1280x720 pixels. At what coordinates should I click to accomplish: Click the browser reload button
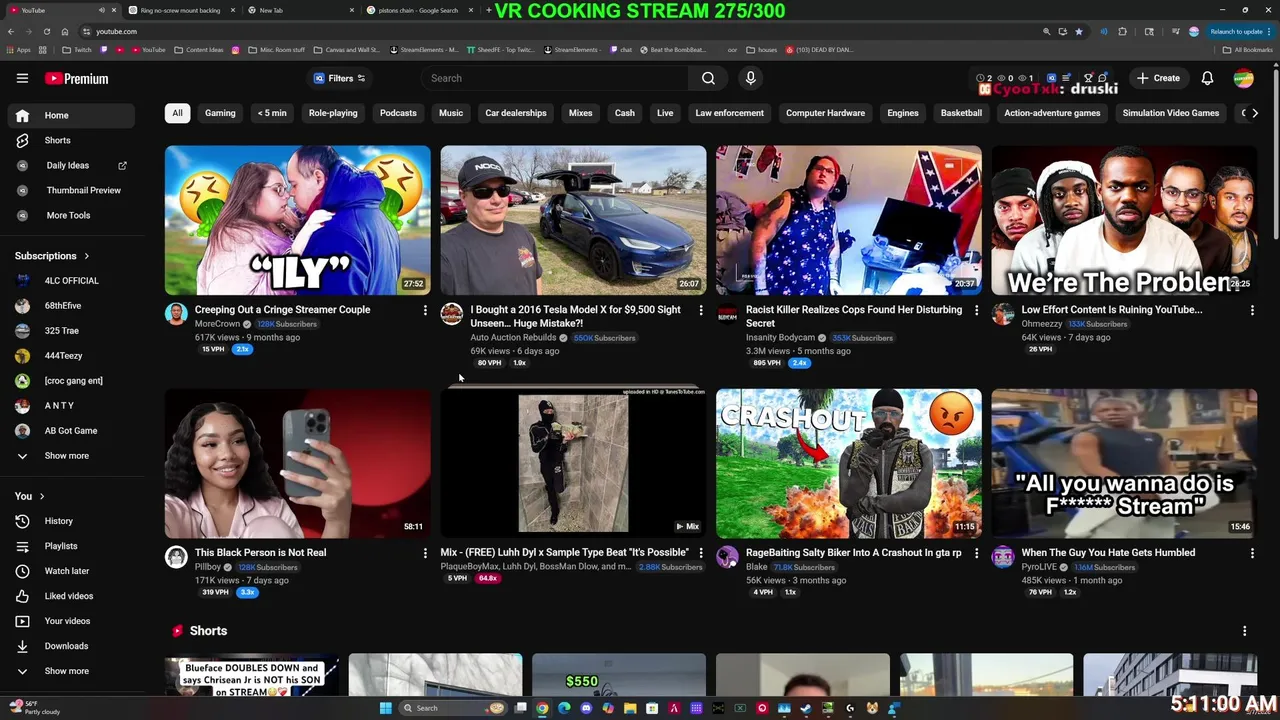tap(47, 31)
